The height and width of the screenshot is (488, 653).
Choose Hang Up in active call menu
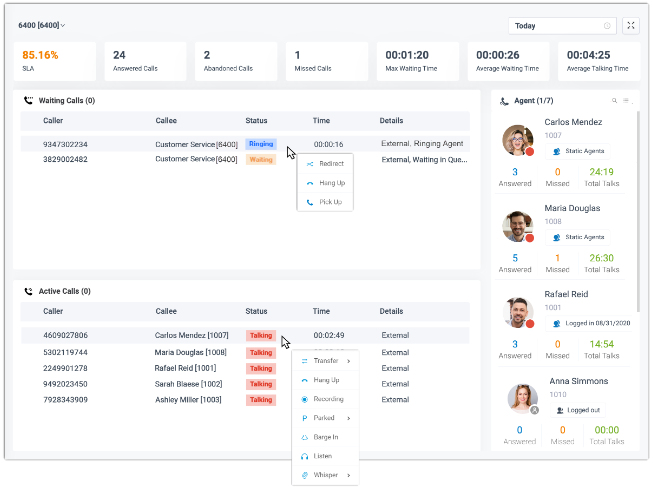pyautogui.click(x=326, y=380)
